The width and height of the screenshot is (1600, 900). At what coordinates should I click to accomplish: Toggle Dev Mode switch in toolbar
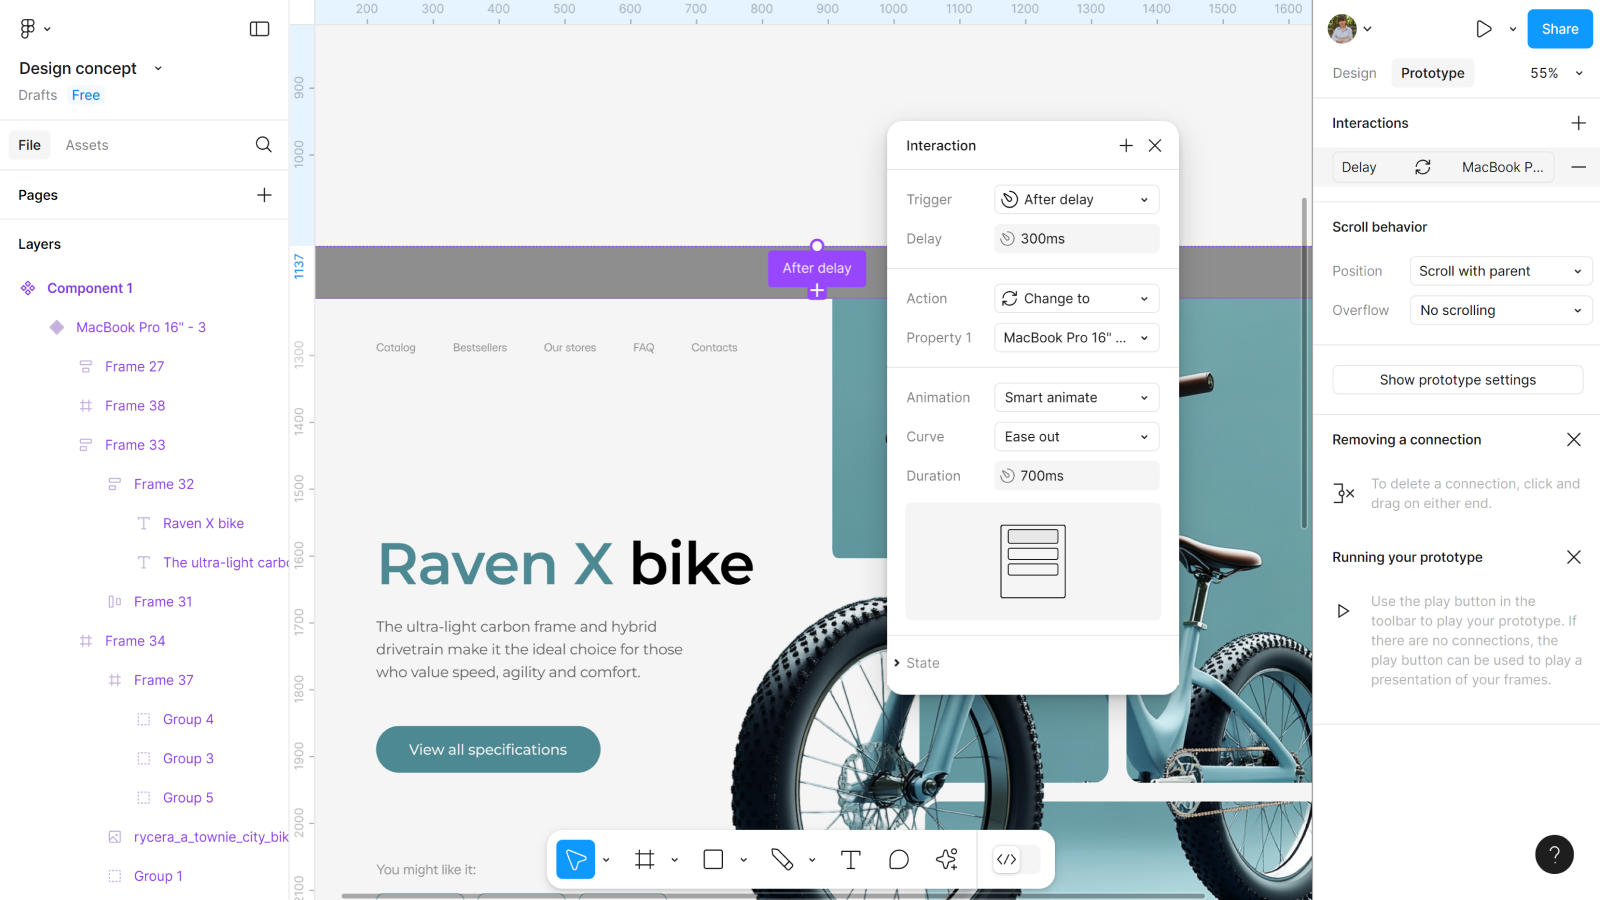(1017, 860)
